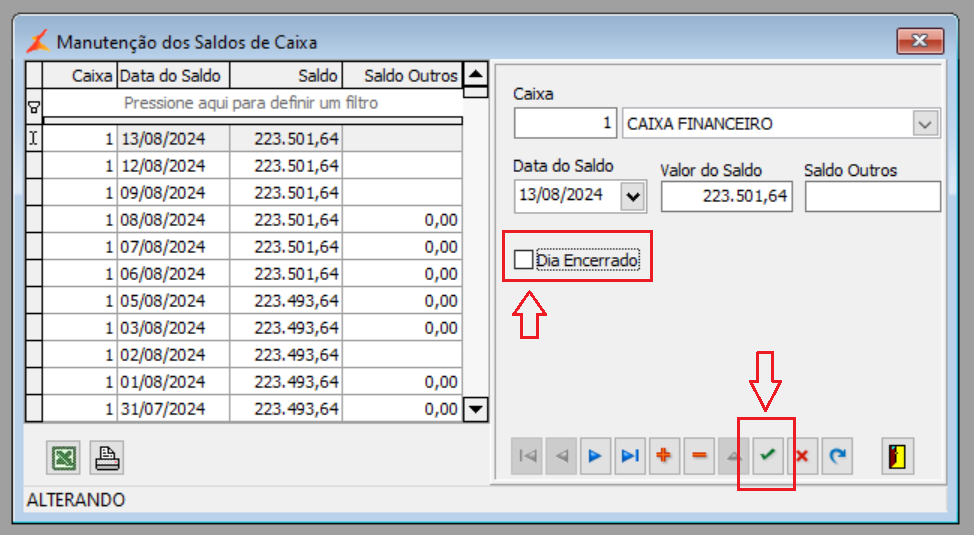Select the row dated 05/08/2024
The width and height of the screenshot is (974, 535).
pos(252,301)
